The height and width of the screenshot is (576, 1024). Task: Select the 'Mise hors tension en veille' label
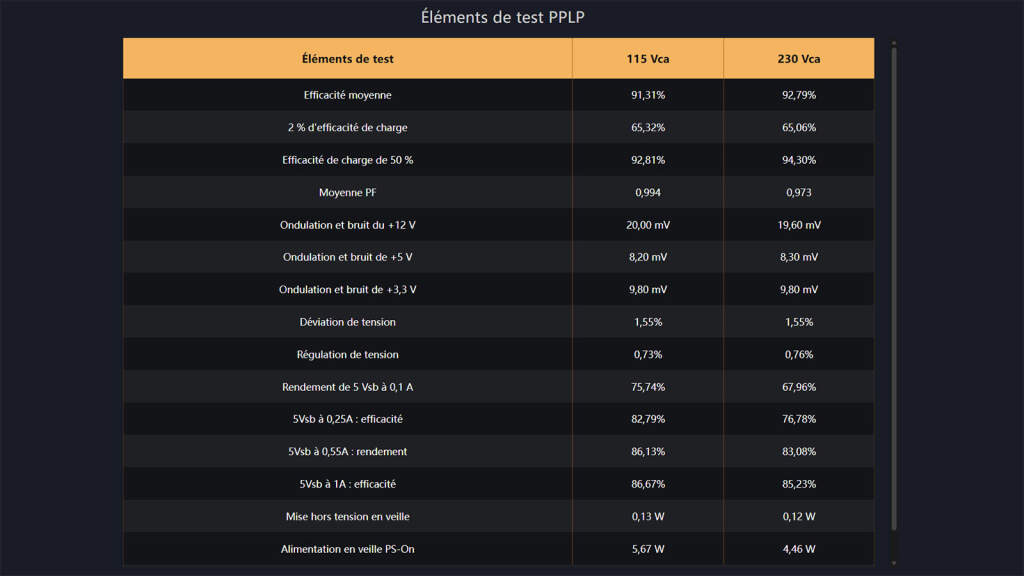(347, 516)
